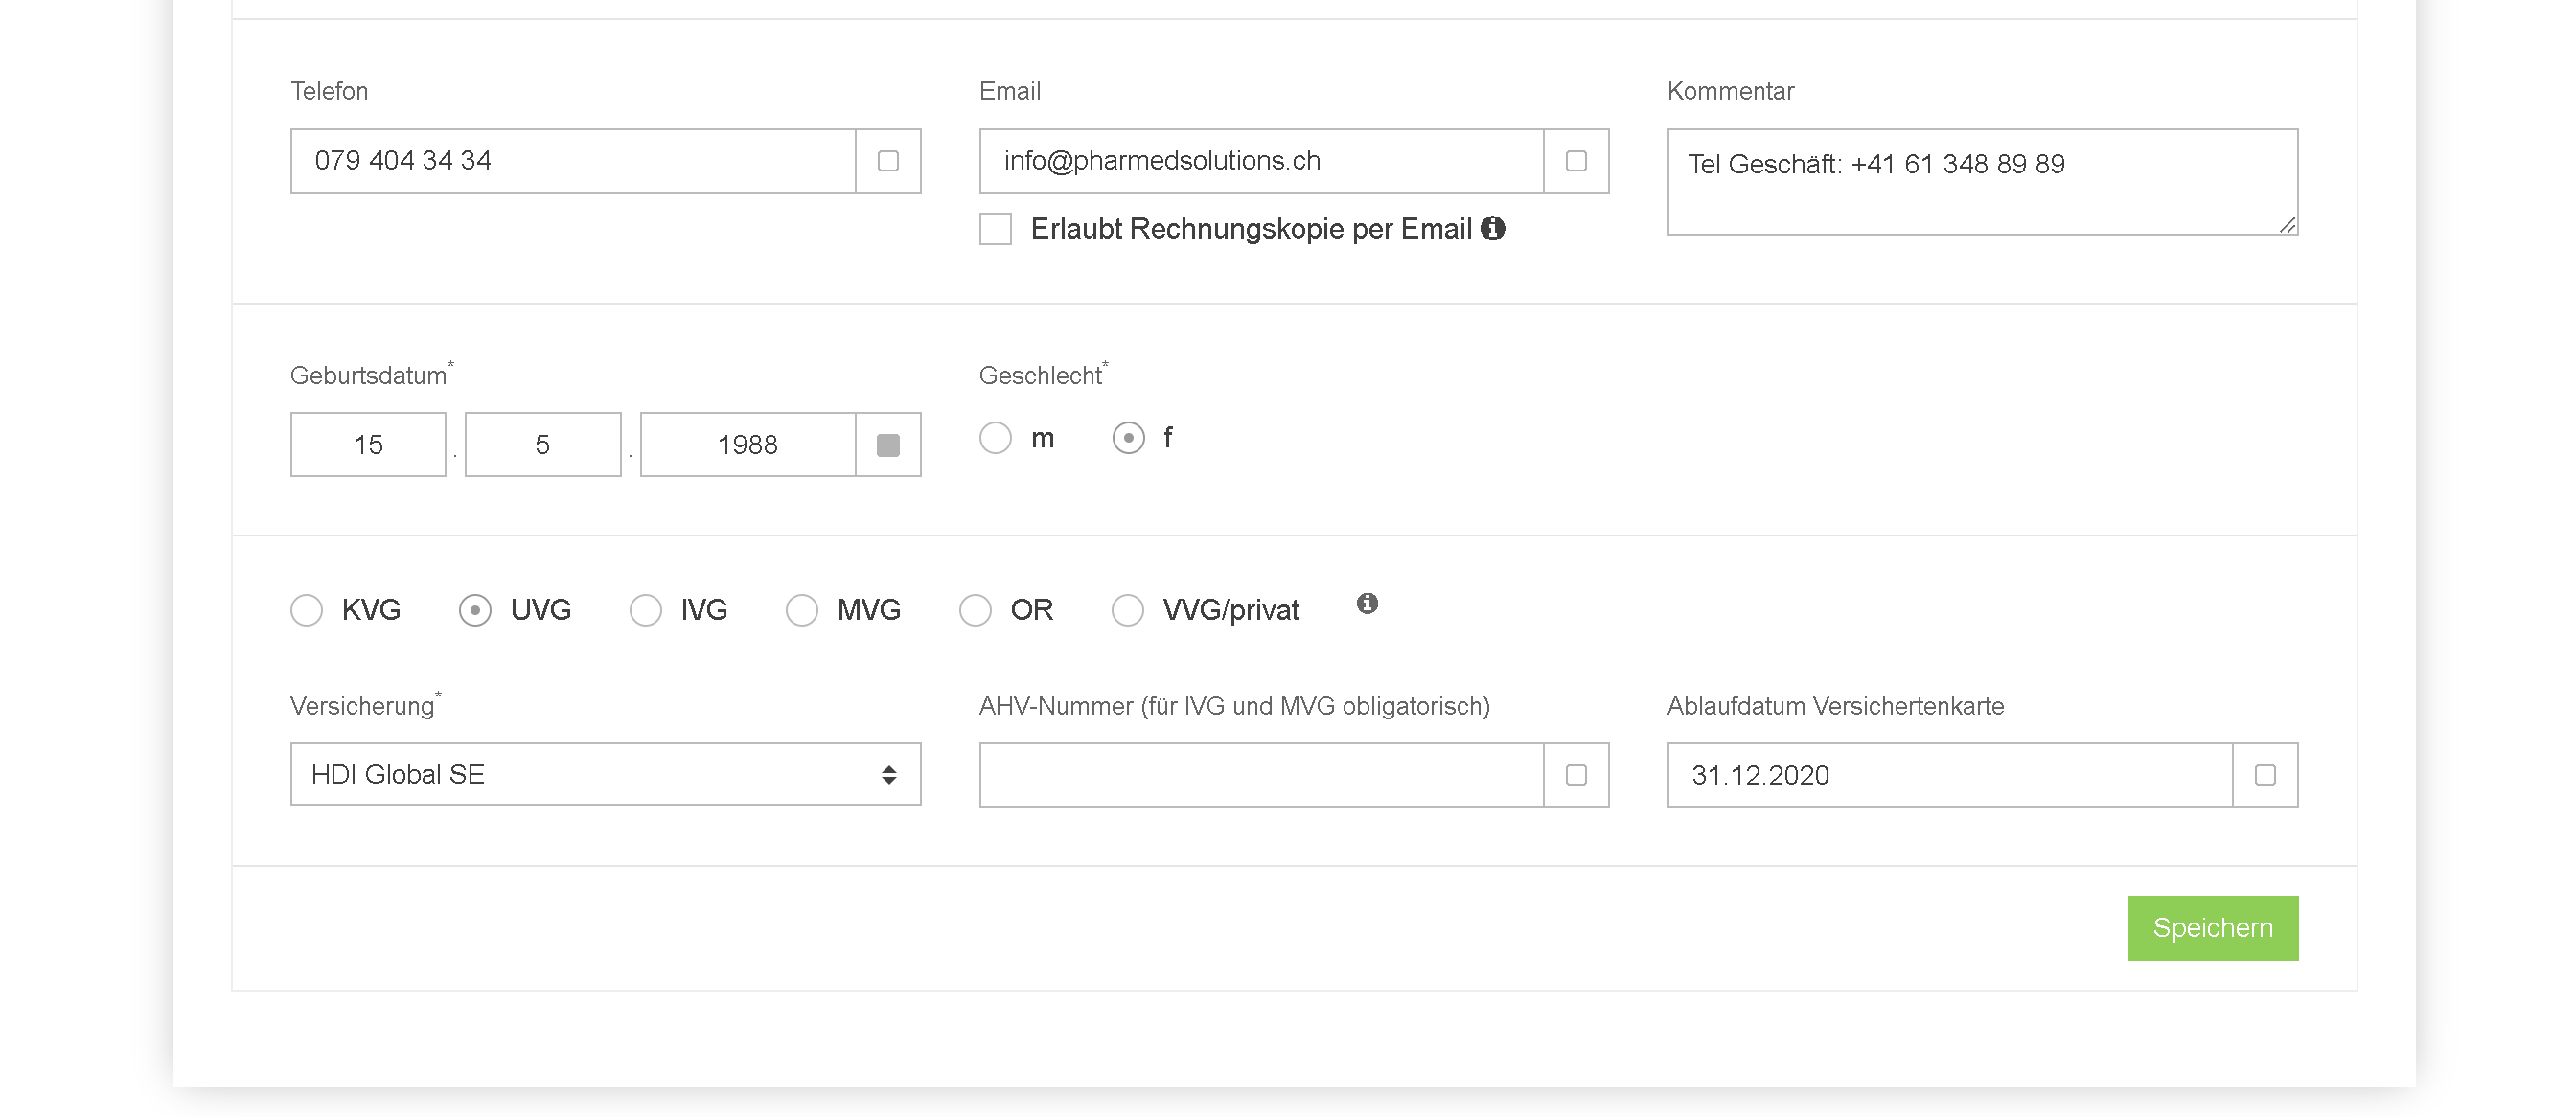Image resolution: width=2576 pixels, height=1117 pixels.
Task: Save the form with Speichern
Action: pyautogui.click(x=2213, y=928)
